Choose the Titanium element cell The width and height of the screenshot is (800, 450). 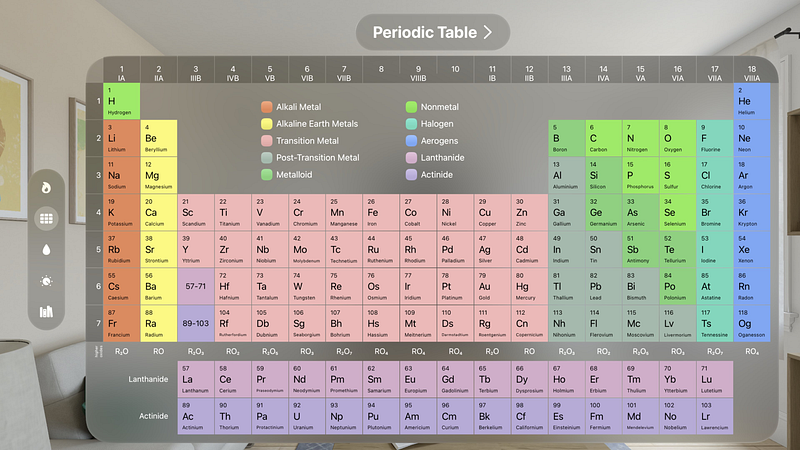coord(233,212)
